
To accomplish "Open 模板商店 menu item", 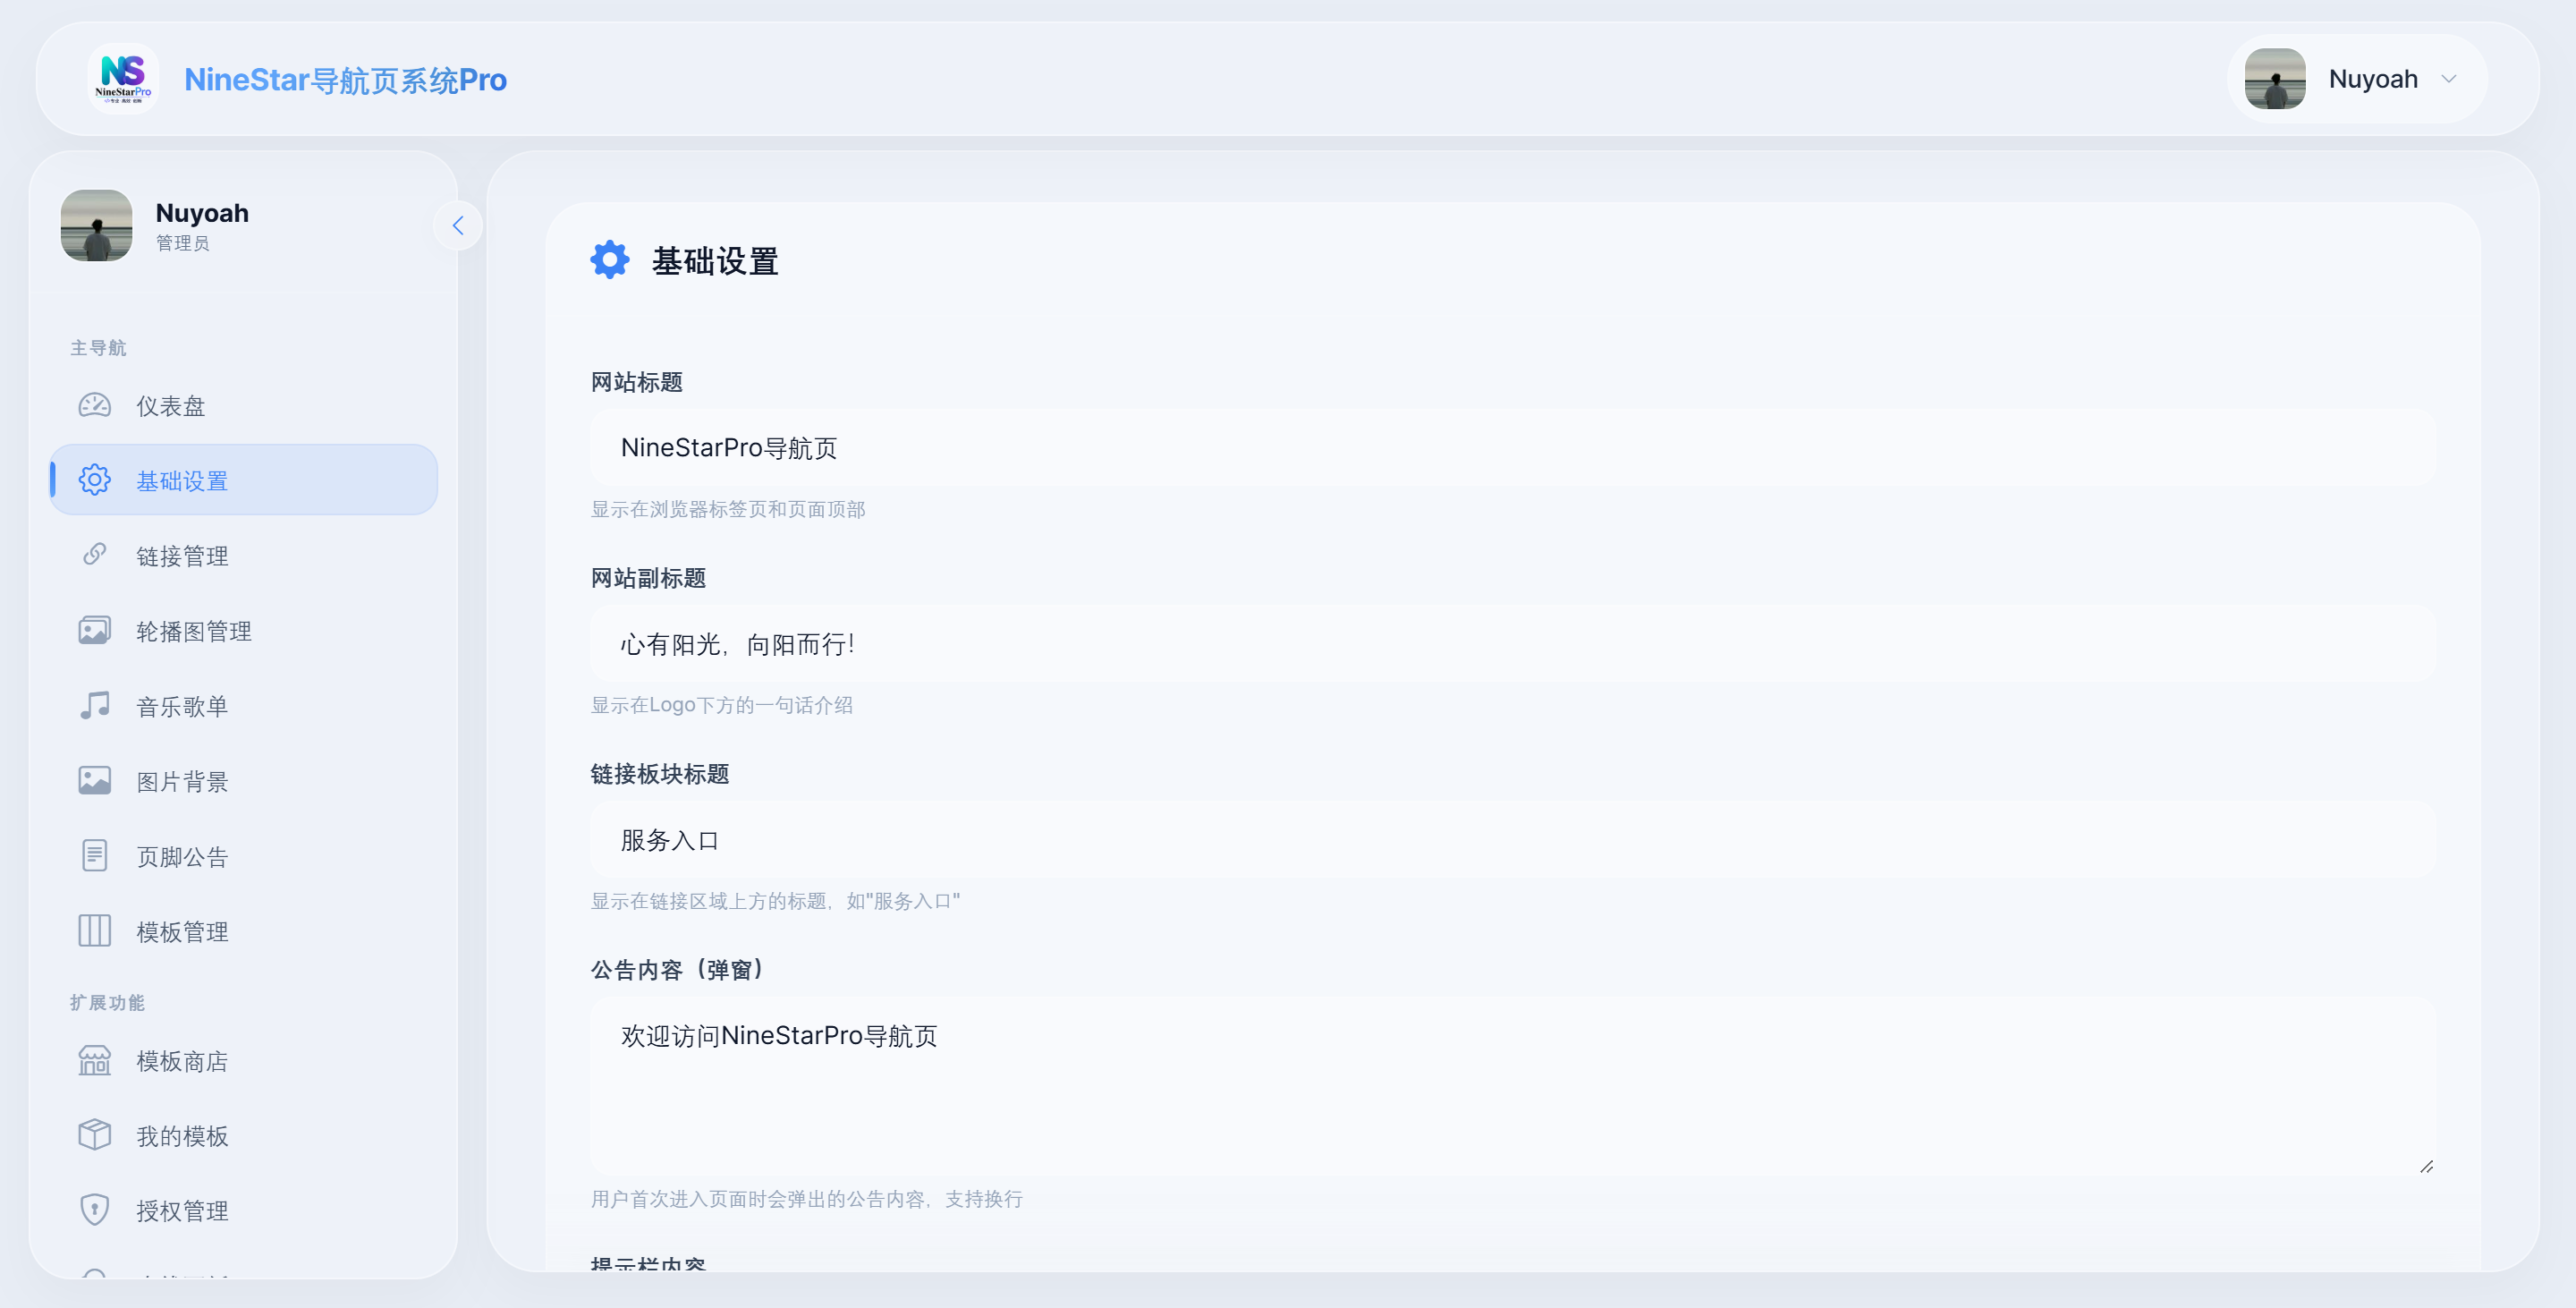I will 244,1060.
